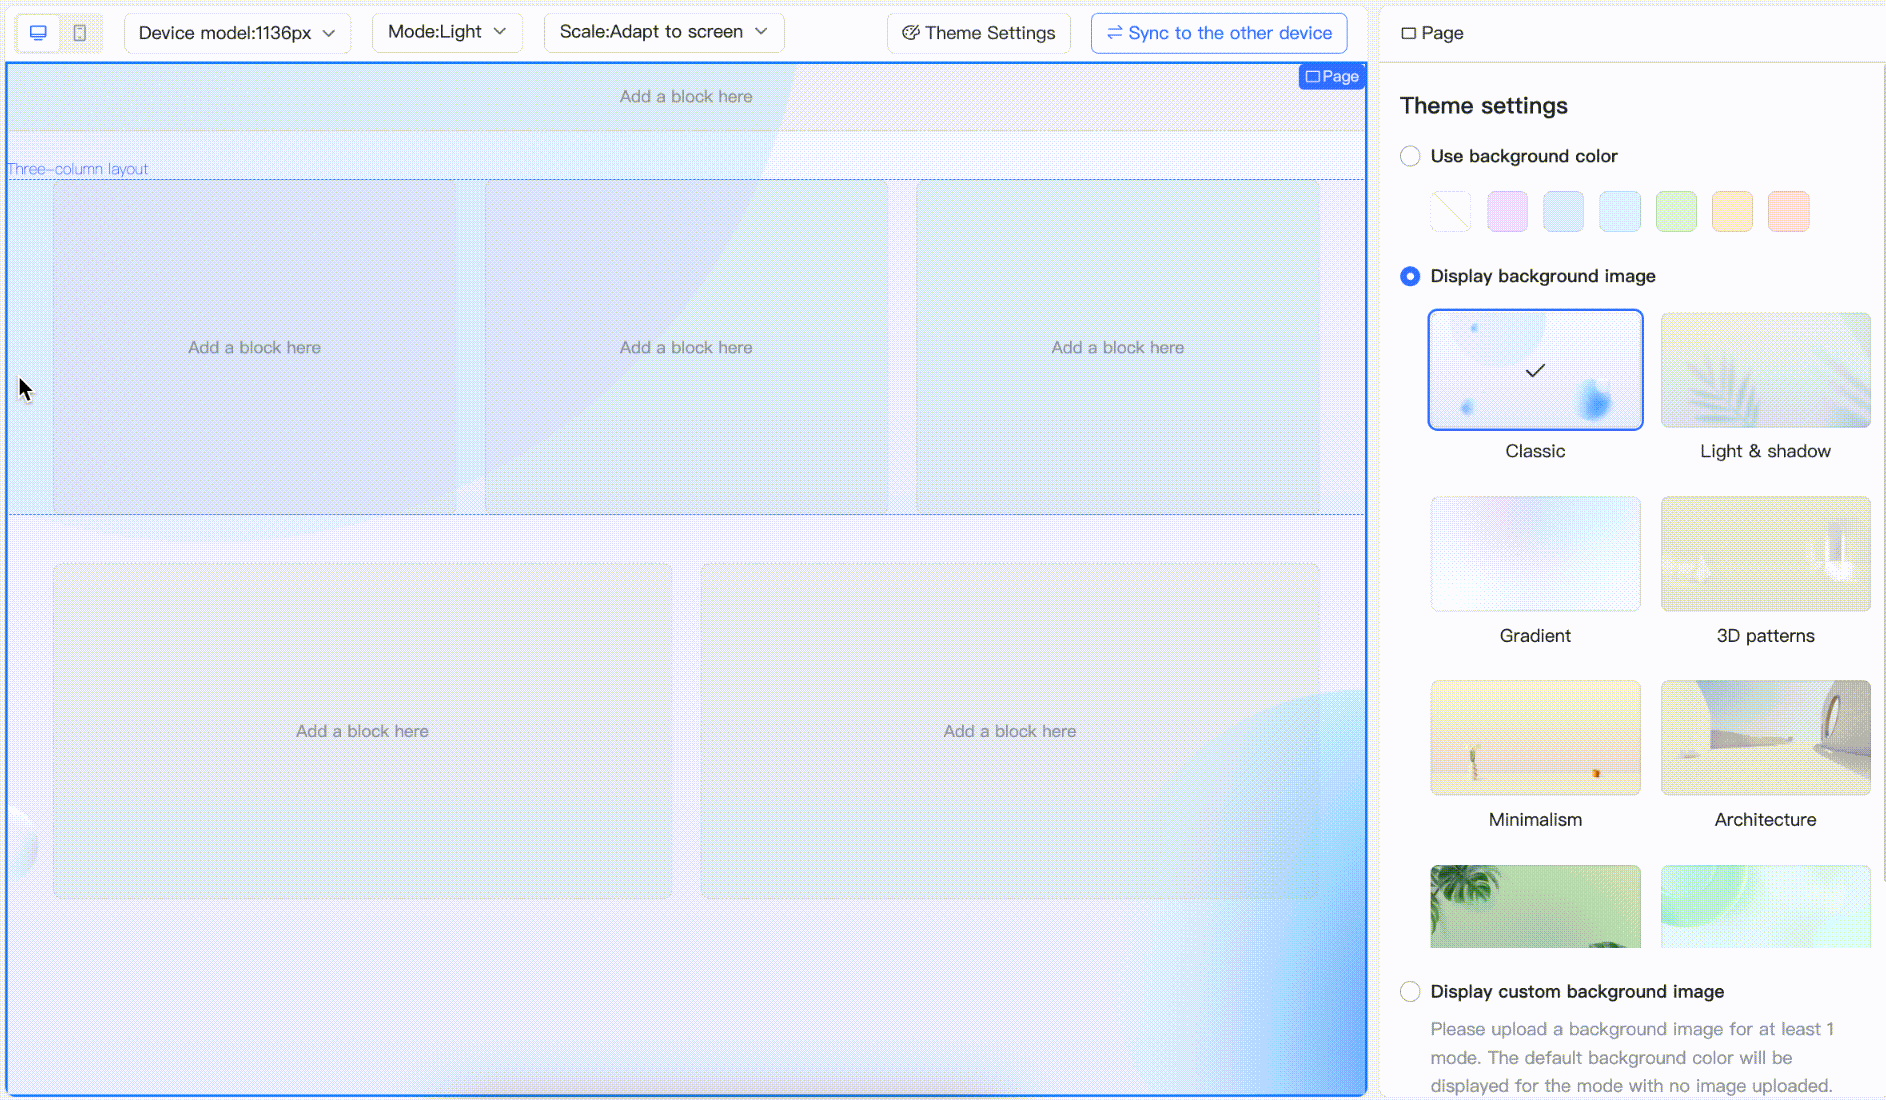Screen dimensions: 1886x1100
Task: Choose the yellow background color swatch
Action: (x=1732, y=212)
